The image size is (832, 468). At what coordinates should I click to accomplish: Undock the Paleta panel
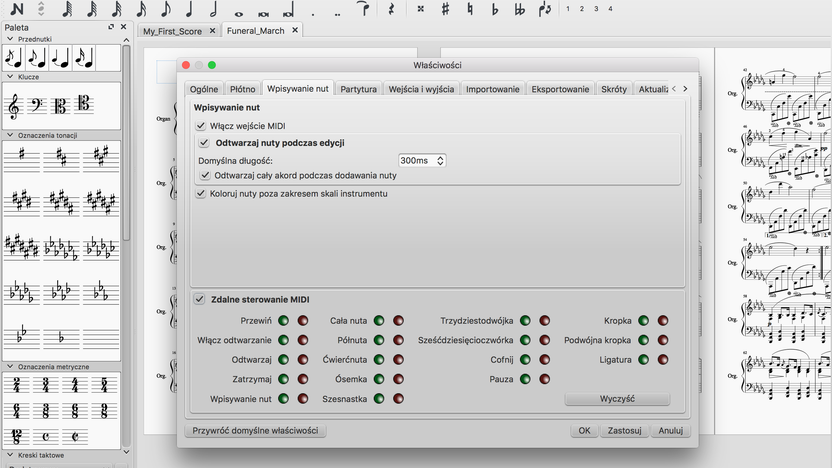point(111,27)
